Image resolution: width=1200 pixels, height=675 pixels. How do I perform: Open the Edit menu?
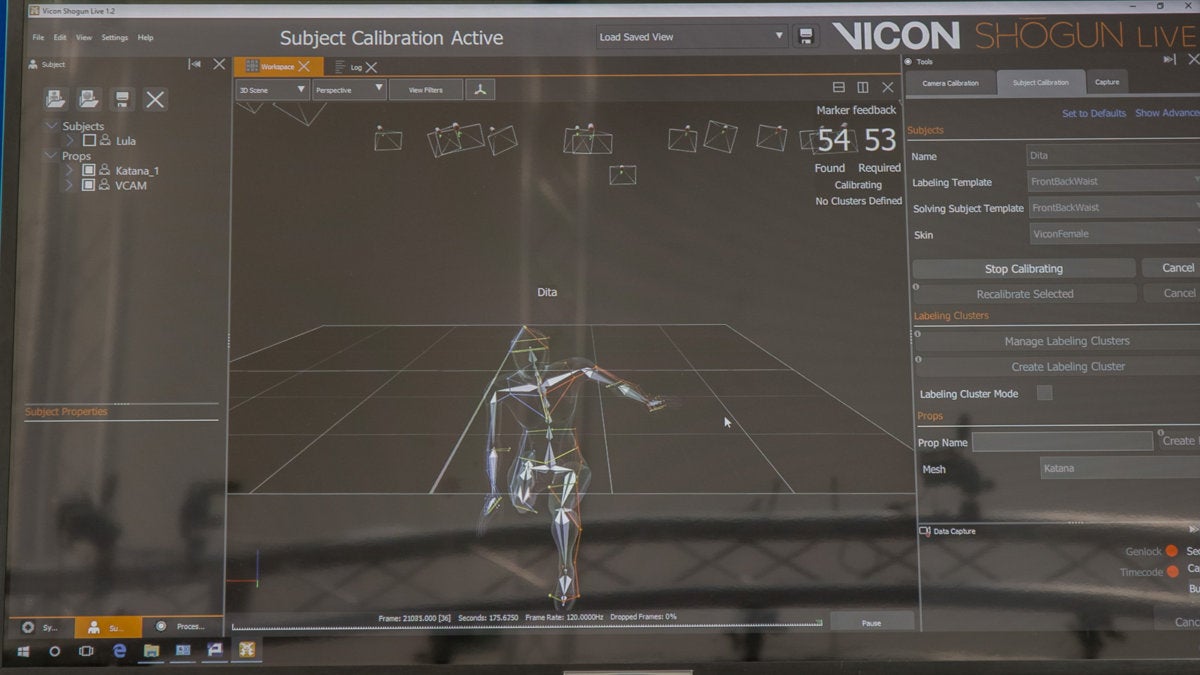coord(60,38)
